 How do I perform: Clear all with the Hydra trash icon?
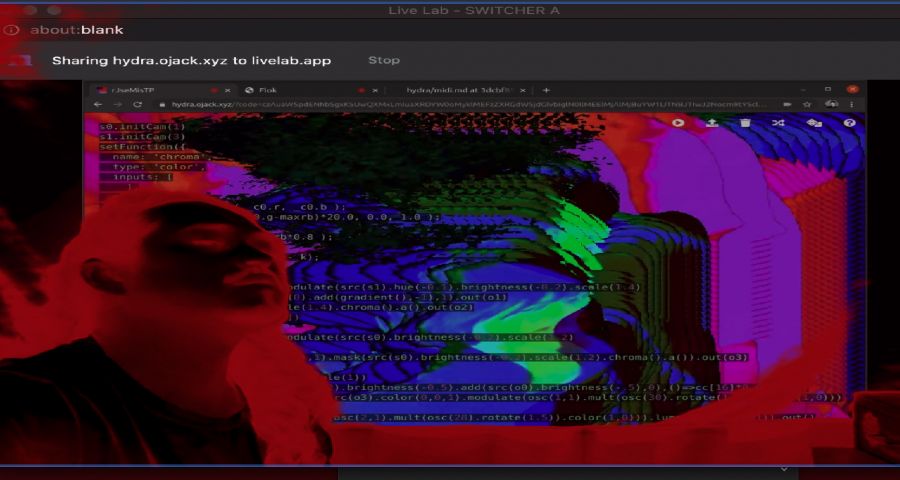coord(745,123)
